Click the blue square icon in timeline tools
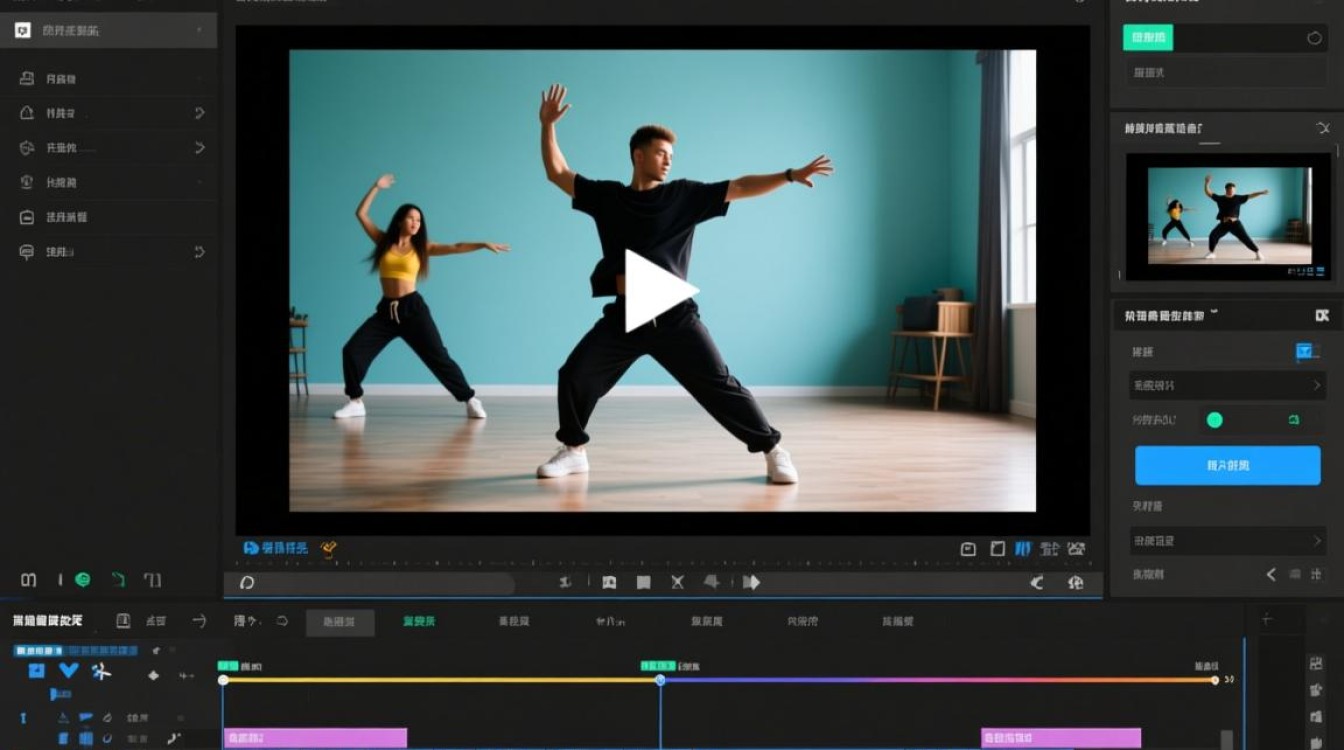 tap(36, 671)
